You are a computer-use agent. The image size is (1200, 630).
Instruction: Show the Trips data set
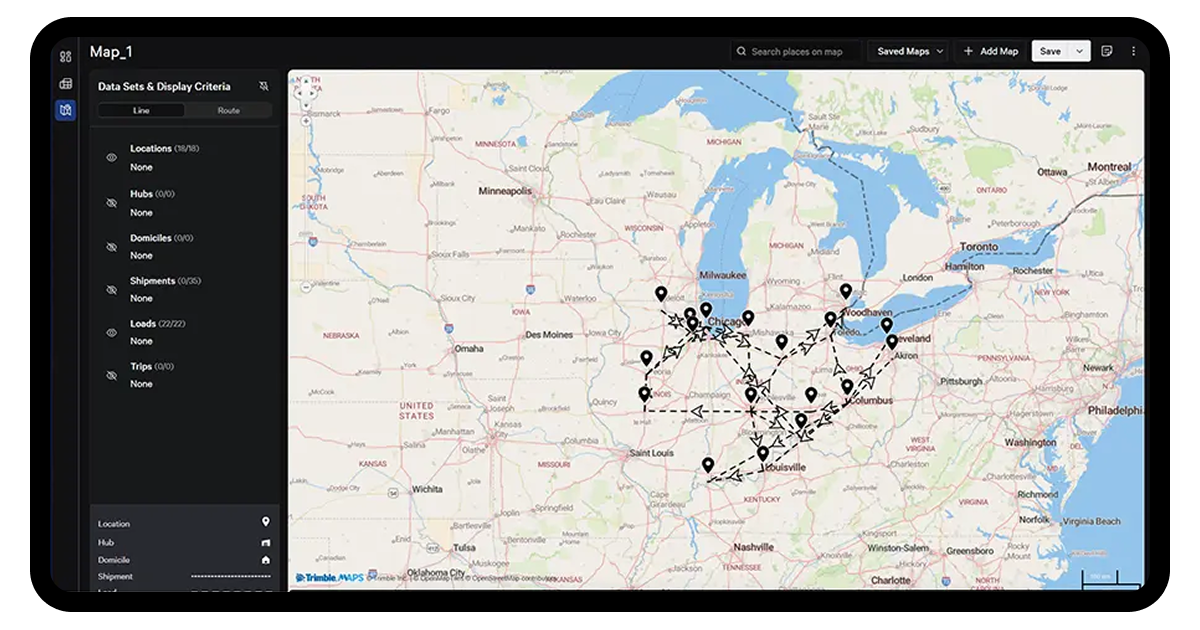pos(112,375)
